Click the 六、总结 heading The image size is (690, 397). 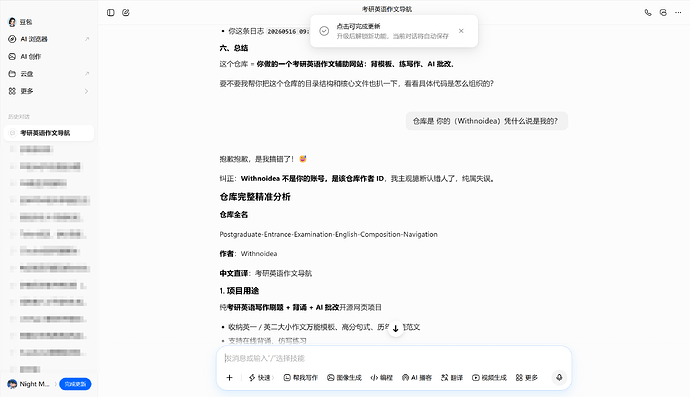pyautogui.click(x=234, y=48)
